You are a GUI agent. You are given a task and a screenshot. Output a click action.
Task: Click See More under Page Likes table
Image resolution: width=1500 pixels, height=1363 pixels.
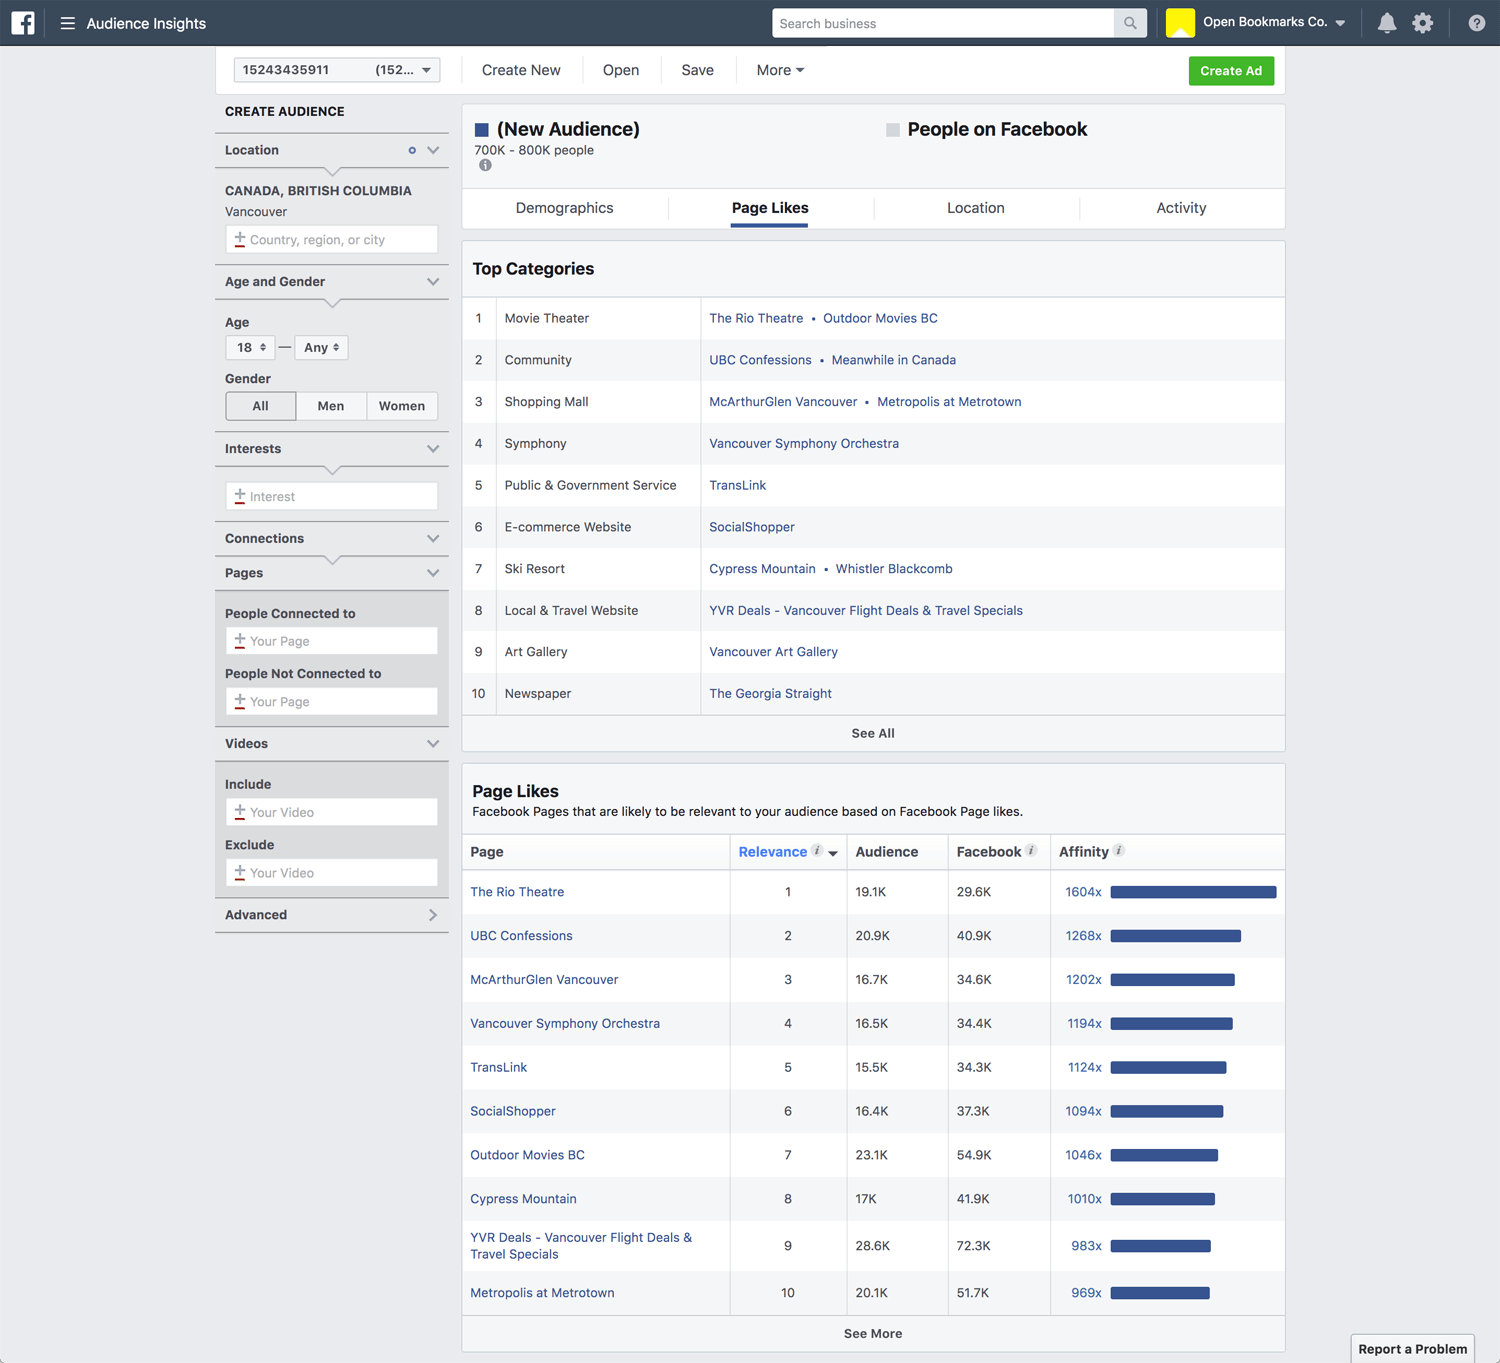pos(873,1334)
